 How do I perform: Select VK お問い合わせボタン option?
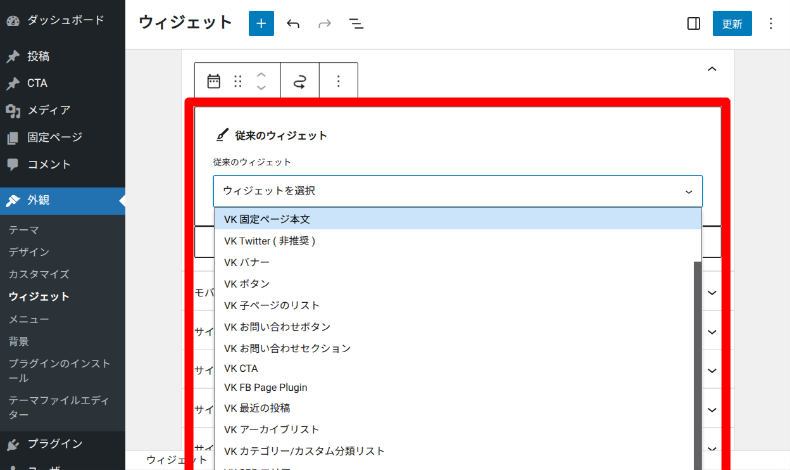point(454,327)
